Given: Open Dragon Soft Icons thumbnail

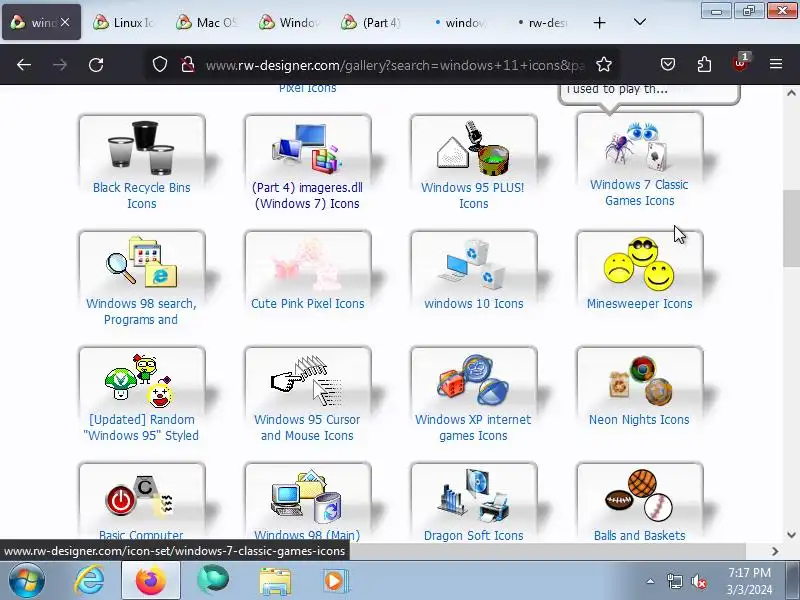Looking at the screenshot, I should 473,495.
